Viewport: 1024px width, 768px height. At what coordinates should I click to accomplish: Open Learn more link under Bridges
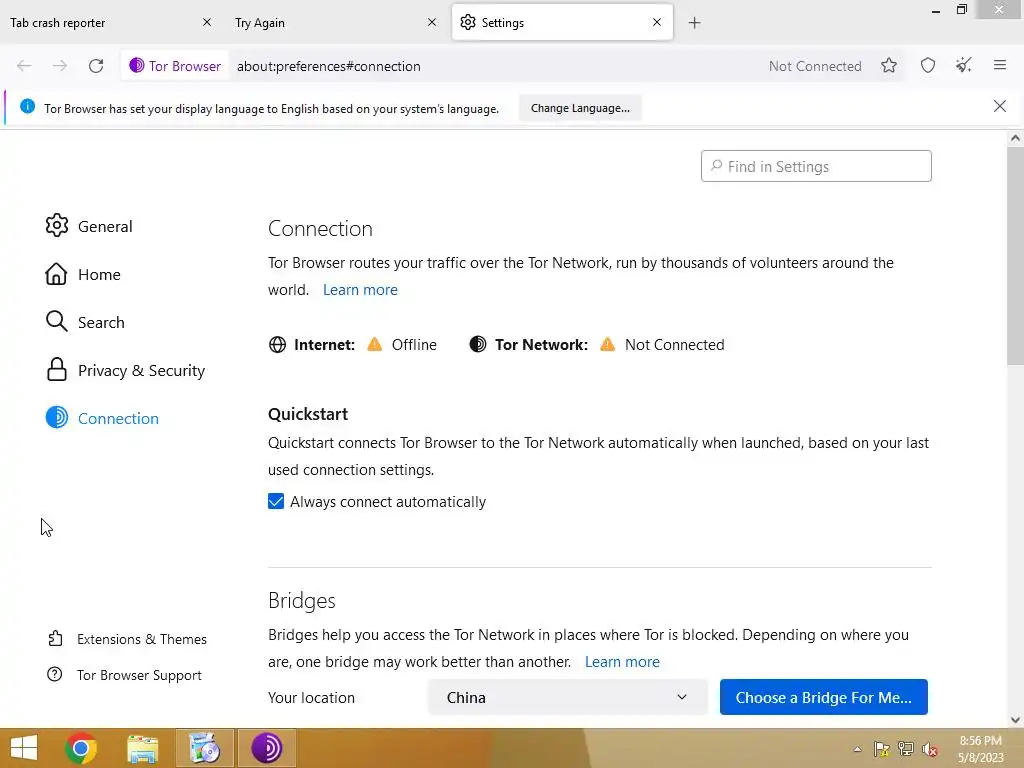(622, 662)
